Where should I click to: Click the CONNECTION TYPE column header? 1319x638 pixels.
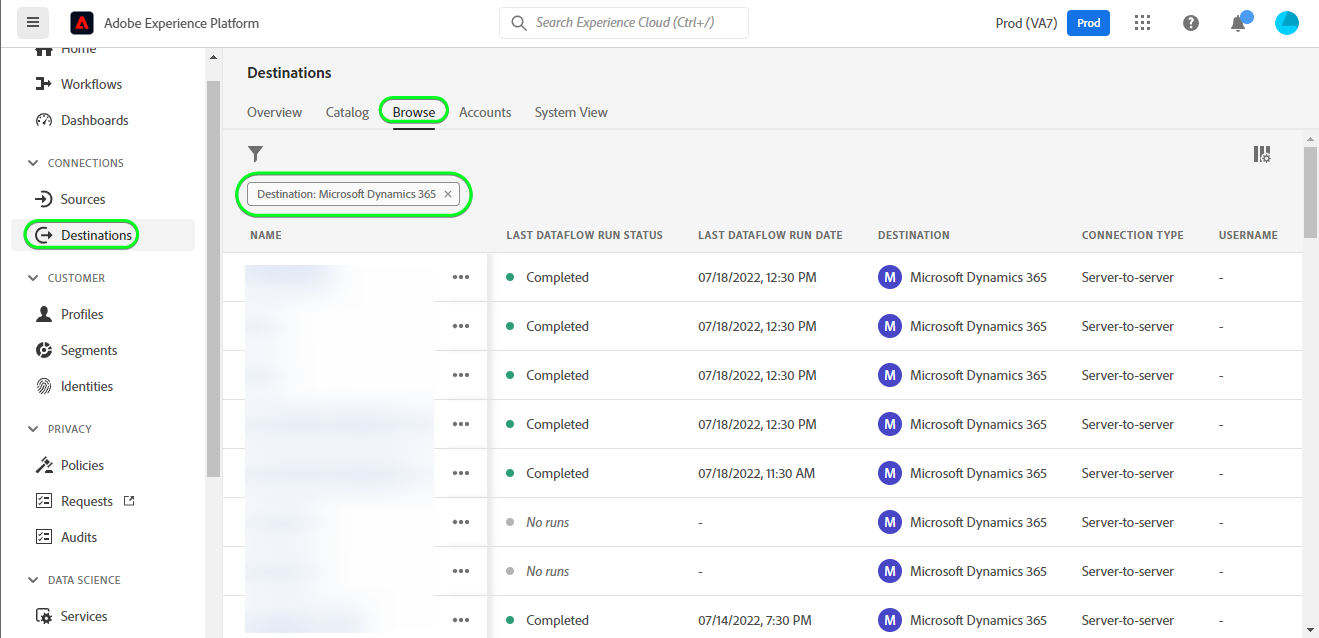point(1132,236)
